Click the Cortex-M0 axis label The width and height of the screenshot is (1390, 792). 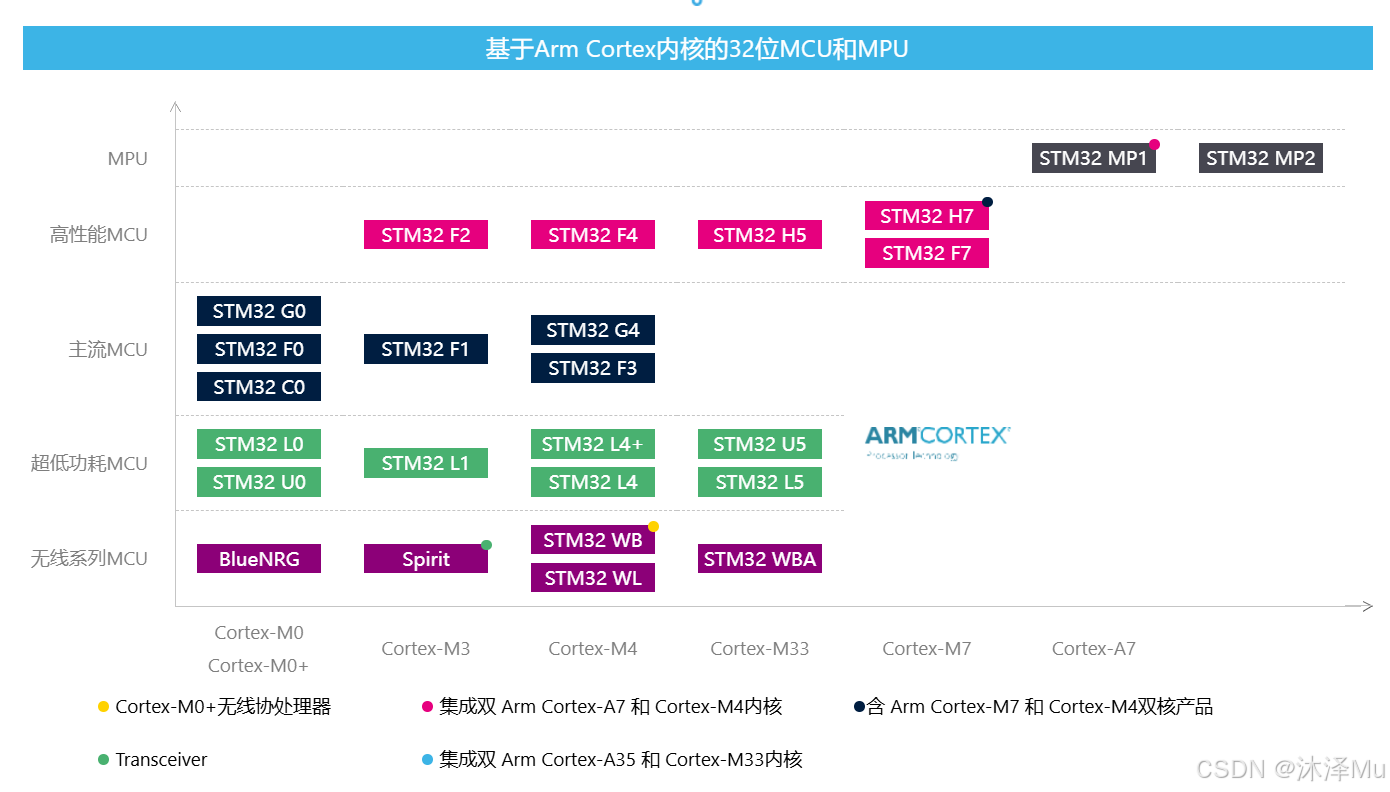(259, 632)
